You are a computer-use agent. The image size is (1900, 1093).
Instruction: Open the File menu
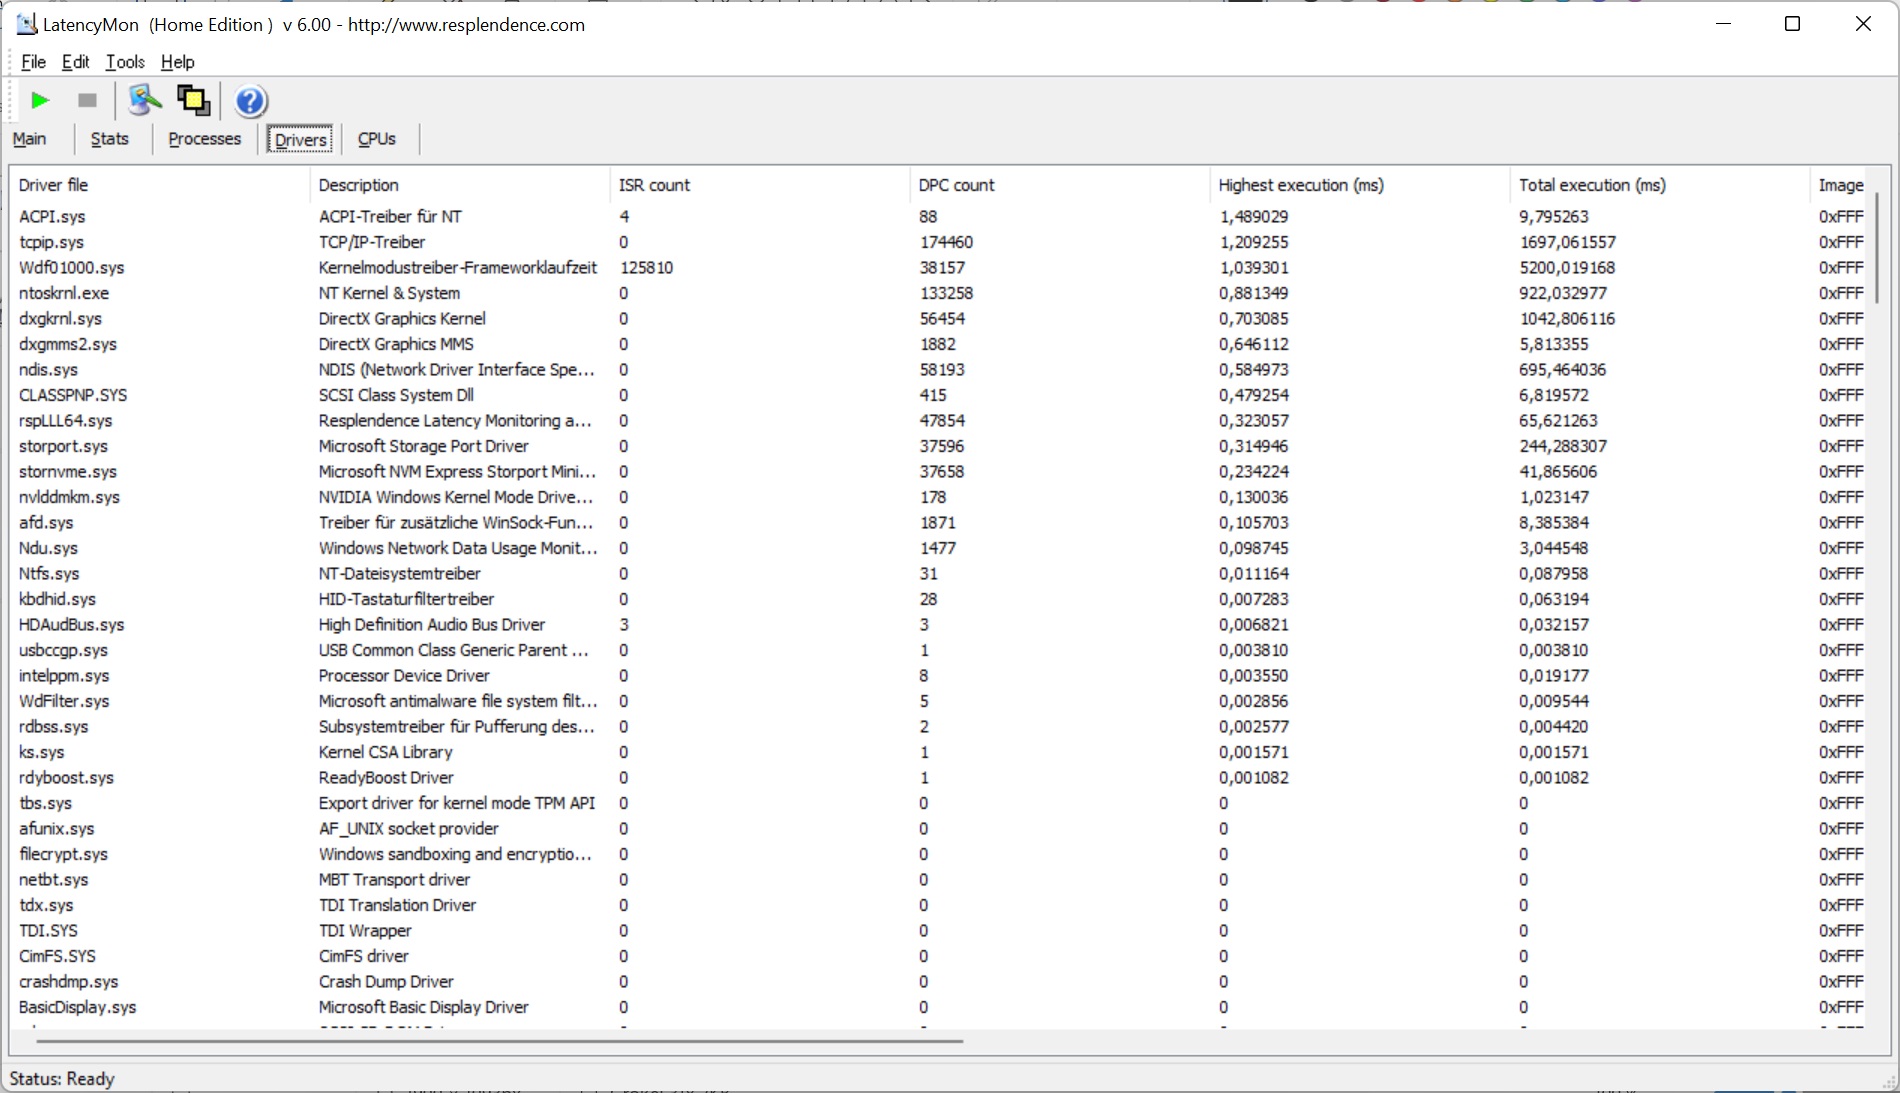pyautogui.click(x=33, y=62)
